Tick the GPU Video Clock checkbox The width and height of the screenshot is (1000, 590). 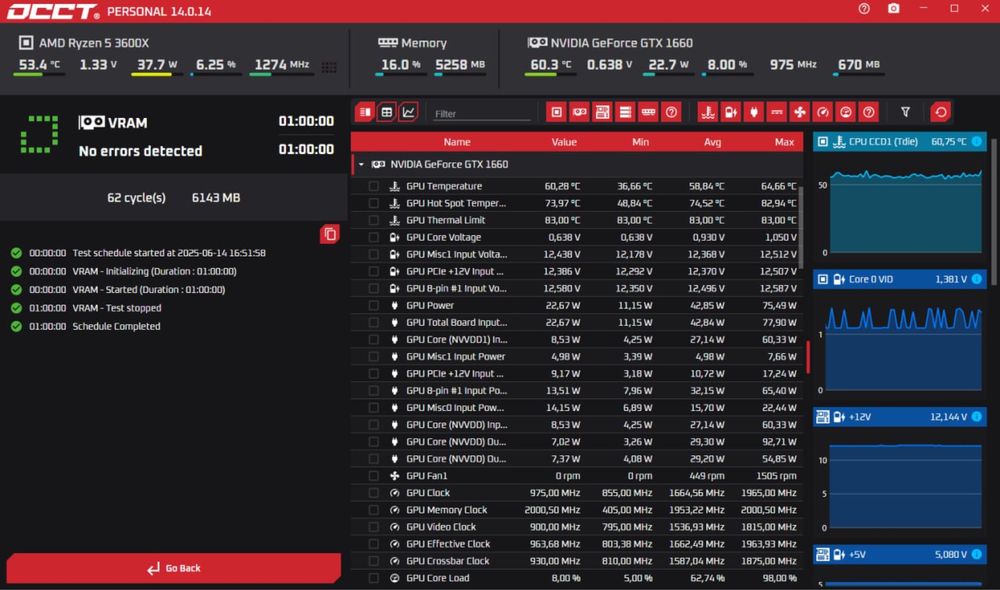374,527
